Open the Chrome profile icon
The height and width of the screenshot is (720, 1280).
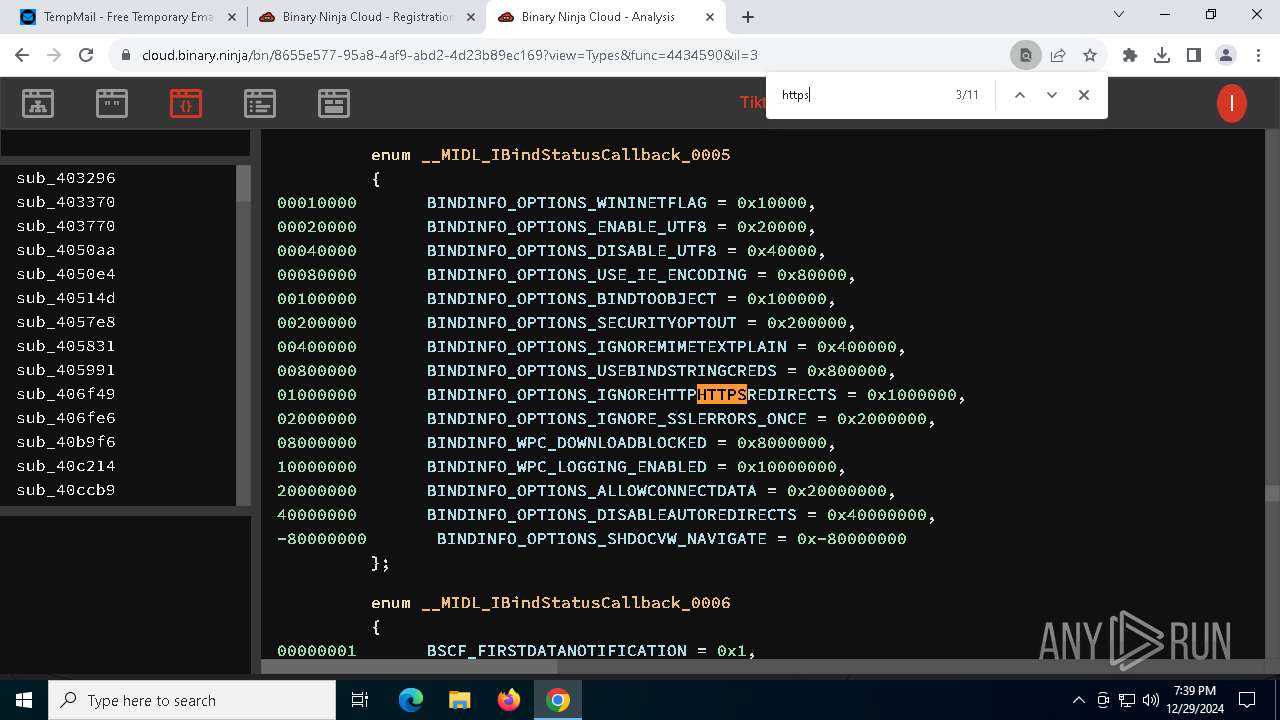pos(1225,56)
